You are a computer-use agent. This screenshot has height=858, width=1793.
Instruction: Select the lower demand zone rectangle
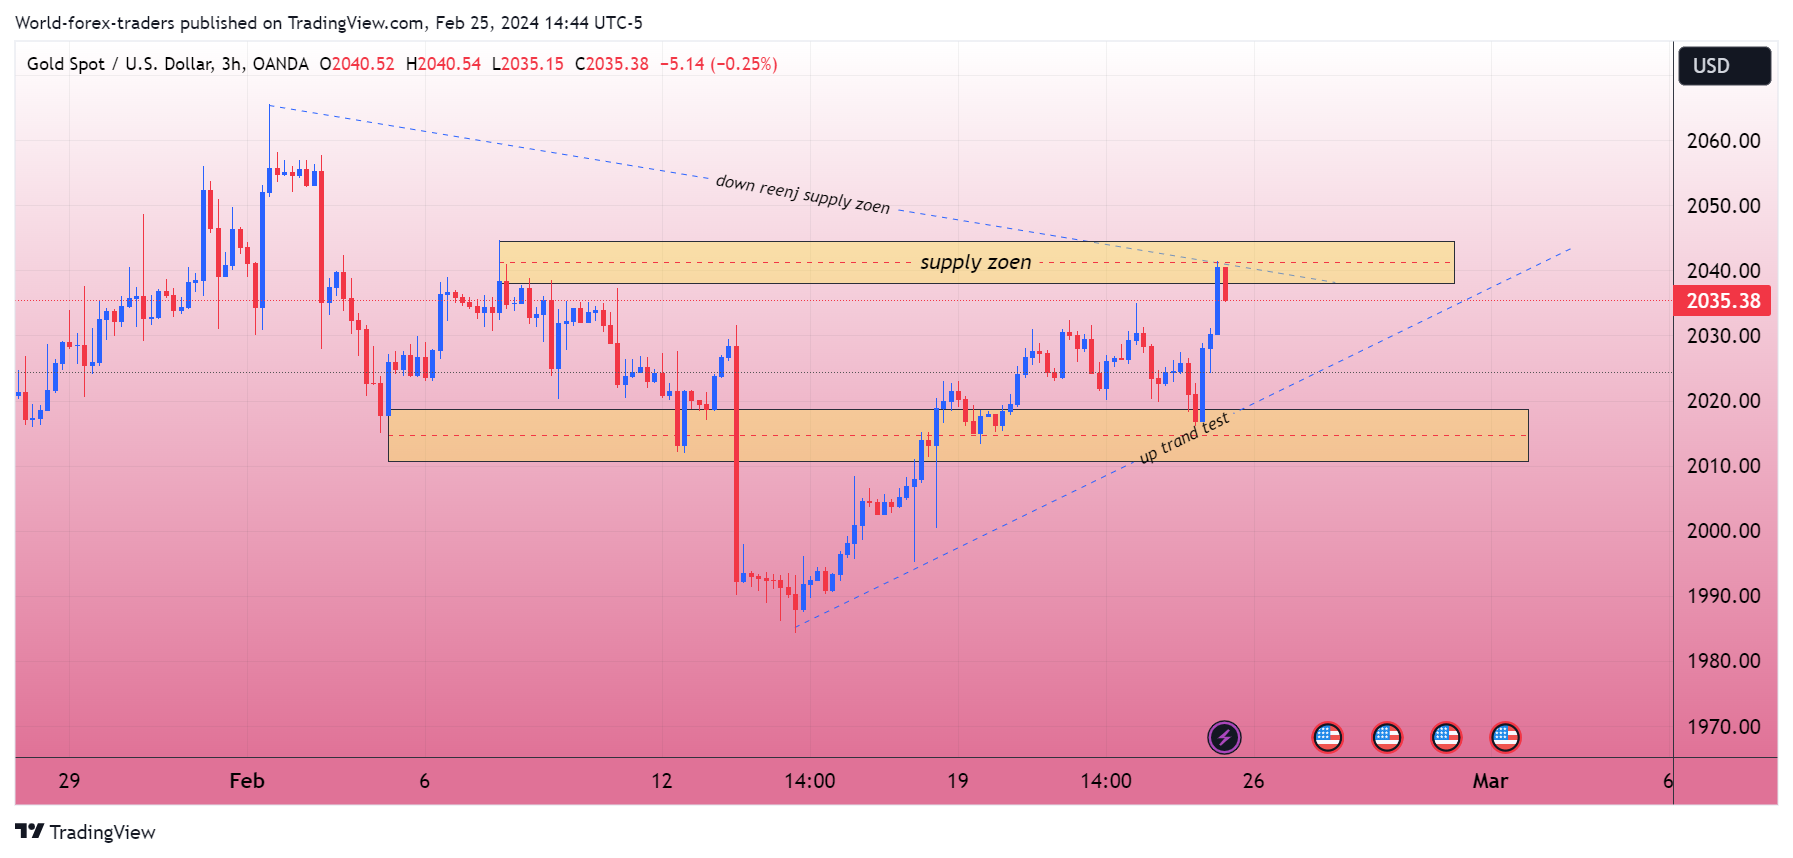pyautogui.click(x=958, y=435)
